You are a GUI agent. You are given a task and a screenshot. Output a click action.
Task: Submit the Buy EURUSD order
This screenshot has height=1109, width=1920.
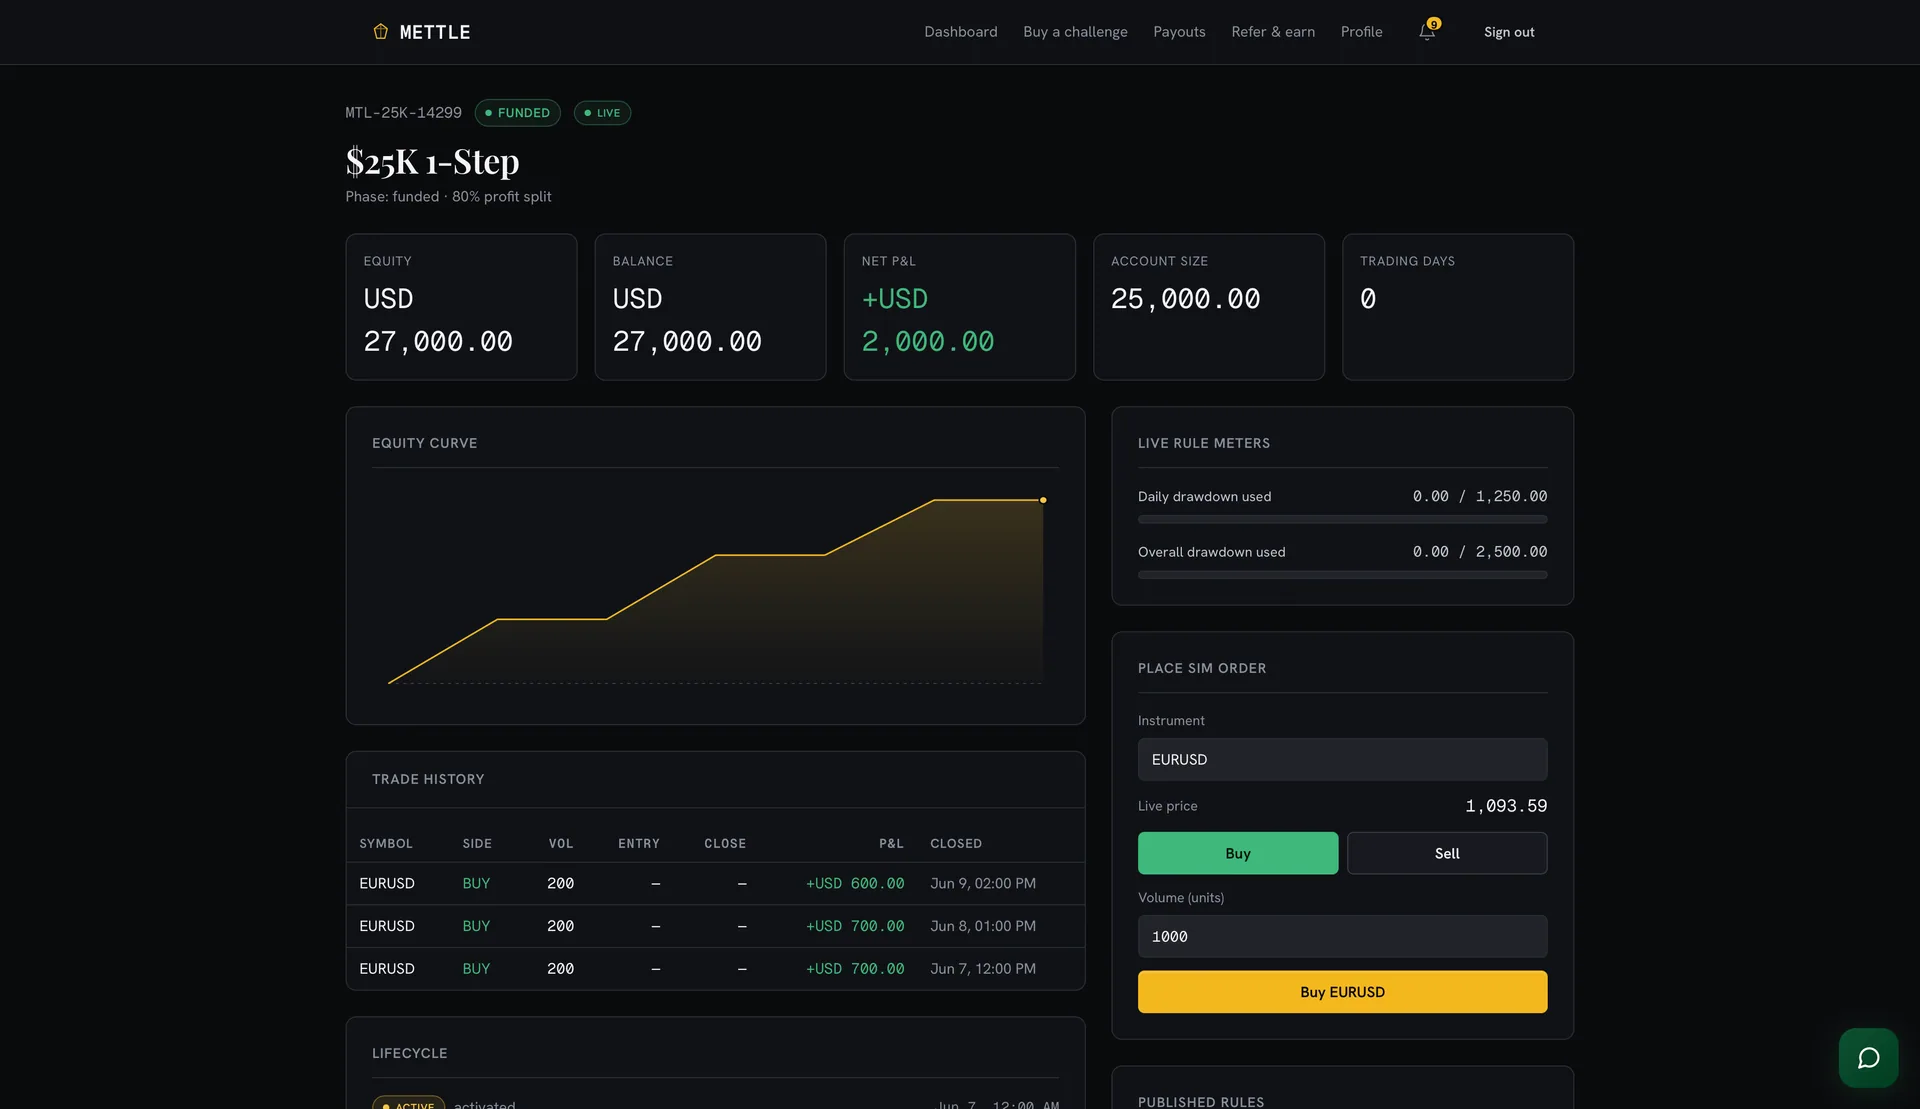(x=1342, y=992)
